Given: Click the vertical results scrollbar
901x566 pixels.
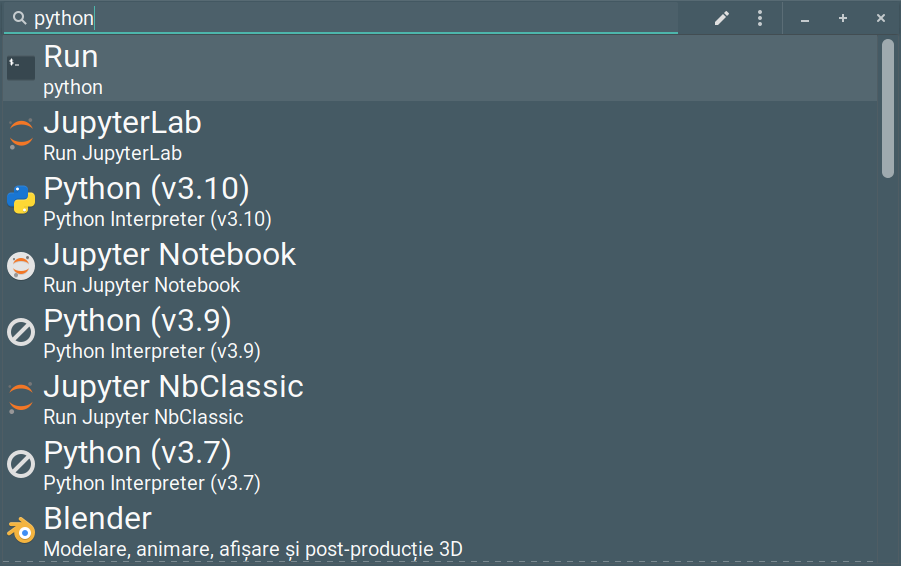Looking at the screenshot, I should pos(888,108).
